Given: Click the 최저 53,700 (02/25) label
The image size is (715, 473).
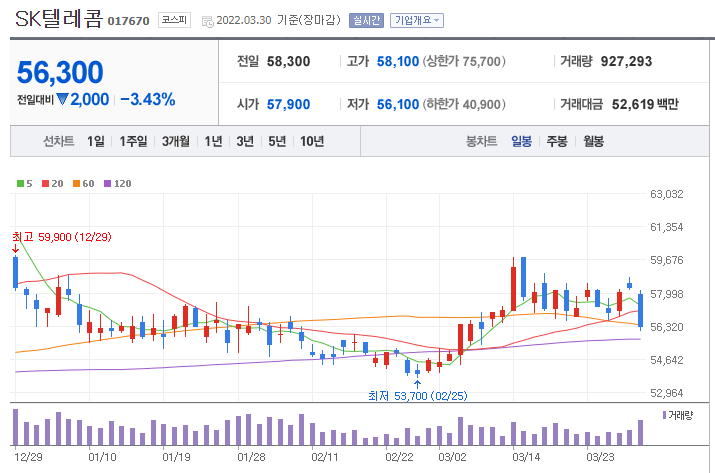Looking at the screenshot, I should (x=418, y=395).
